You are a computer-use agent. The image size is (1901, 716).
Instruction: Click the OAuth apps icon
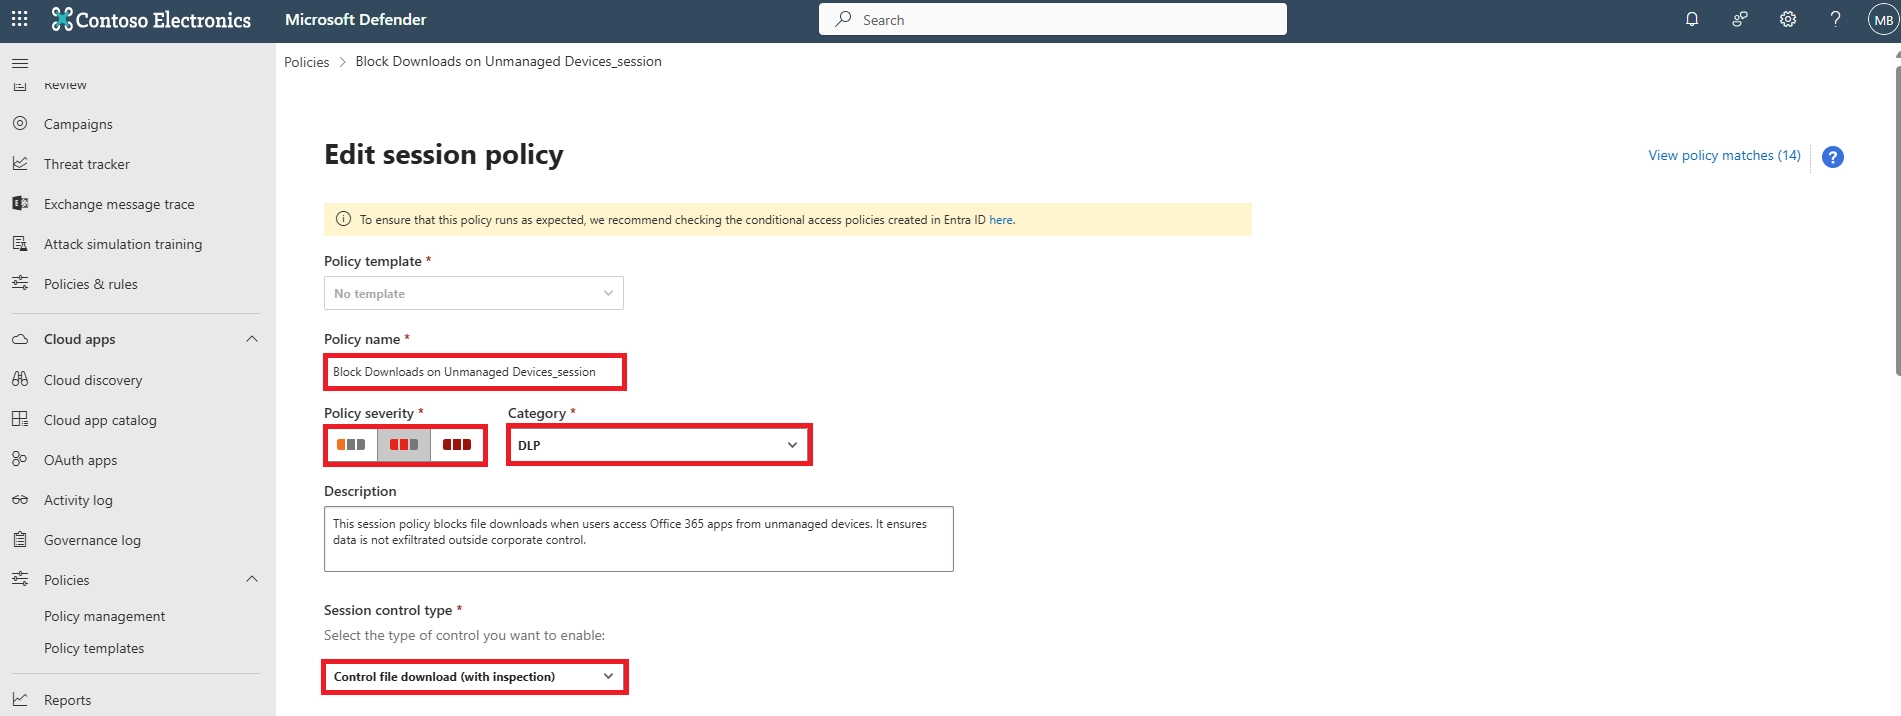20,460
